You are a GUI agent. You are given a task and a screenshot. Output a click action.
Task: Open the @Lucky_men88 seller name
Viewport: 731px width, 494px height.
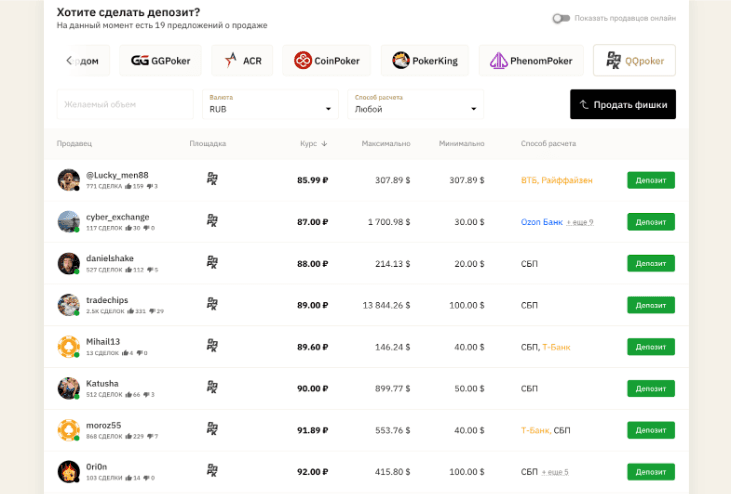[117, 175]
